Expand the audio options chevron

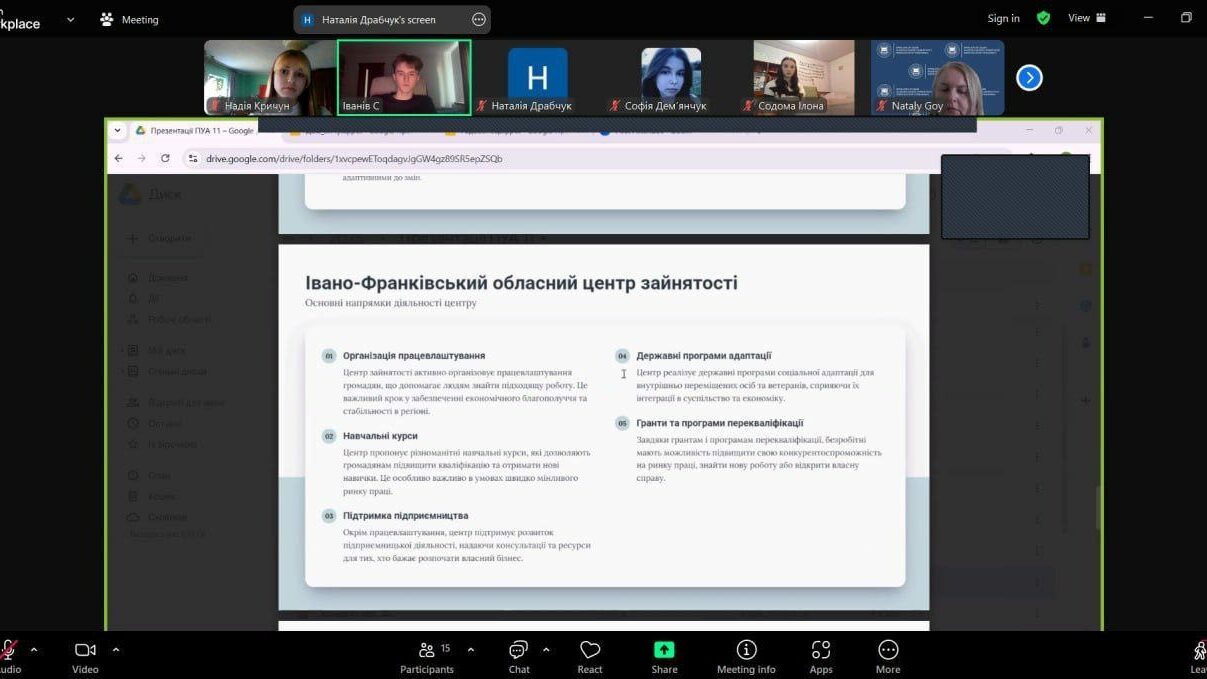pyautogui.click(x=34, y=649)
